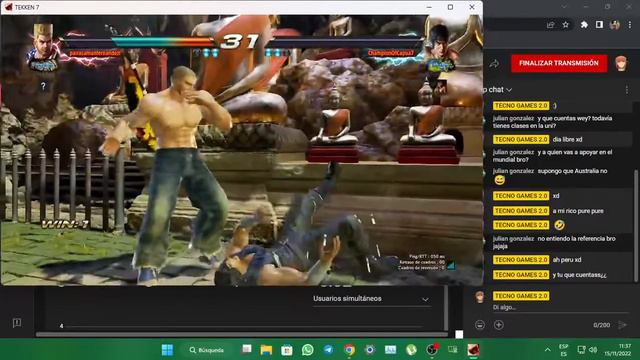Image resolution: width=640 pixels, height=360 pixels.
Task: Click the ESP language indicator in tray
Action: tap(563, 350)
